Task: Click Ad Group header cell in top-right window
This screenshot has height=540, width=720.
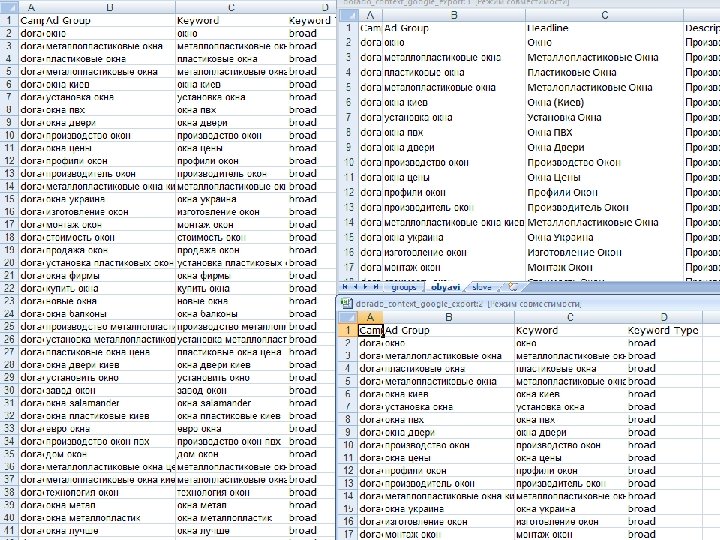Action: 454,28
